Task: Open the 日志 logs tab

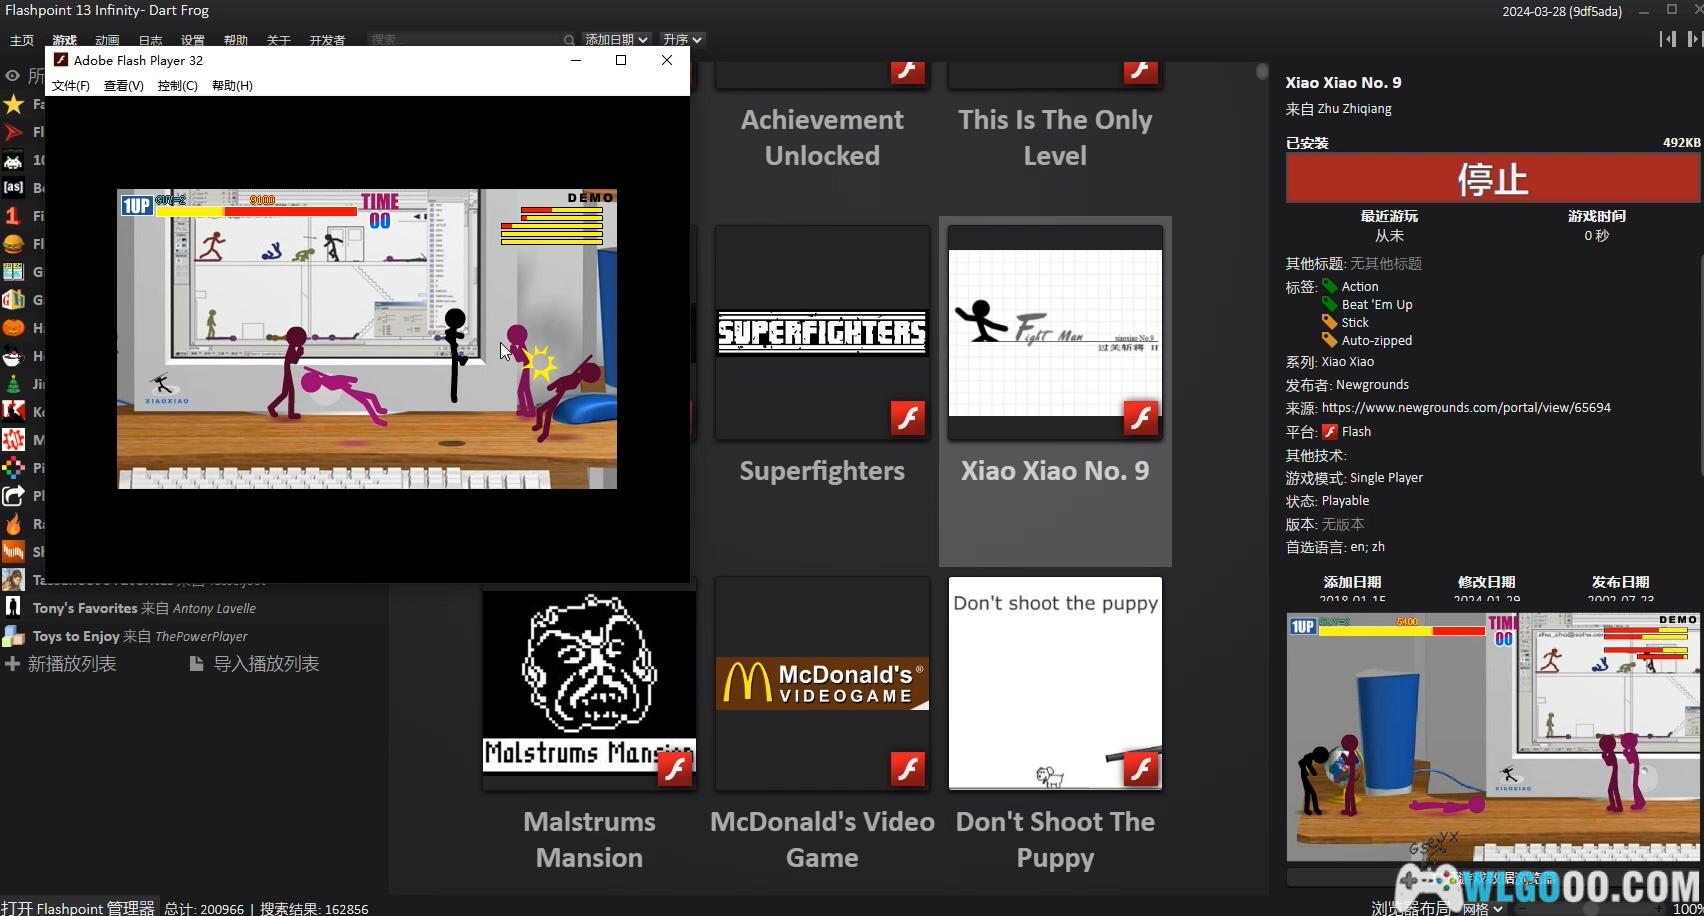Action: [x=150, y=41]
